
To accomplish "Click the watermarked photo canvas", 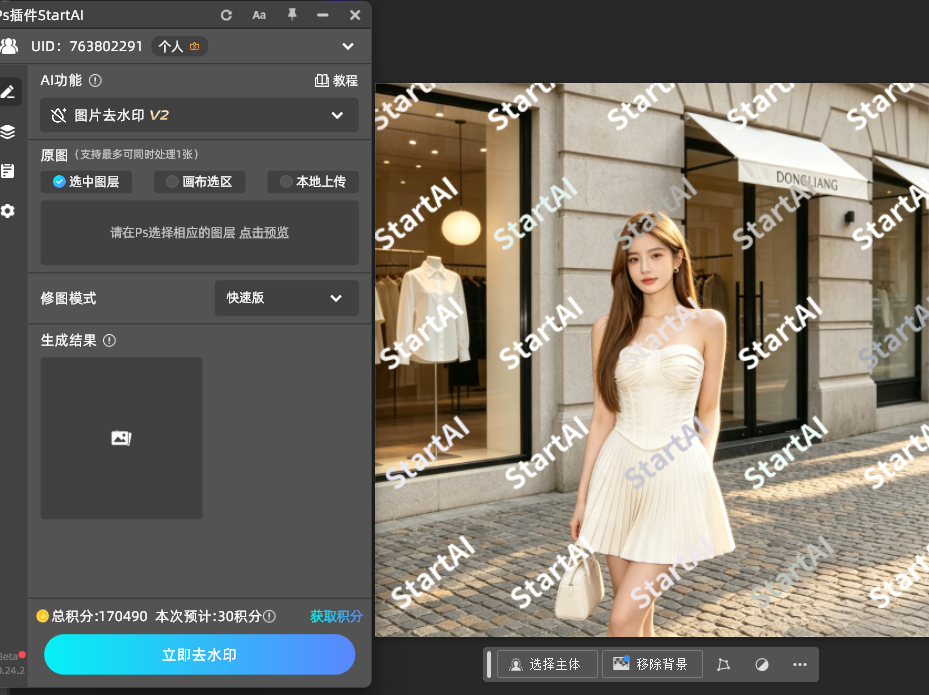I will [x=652, y=360].
